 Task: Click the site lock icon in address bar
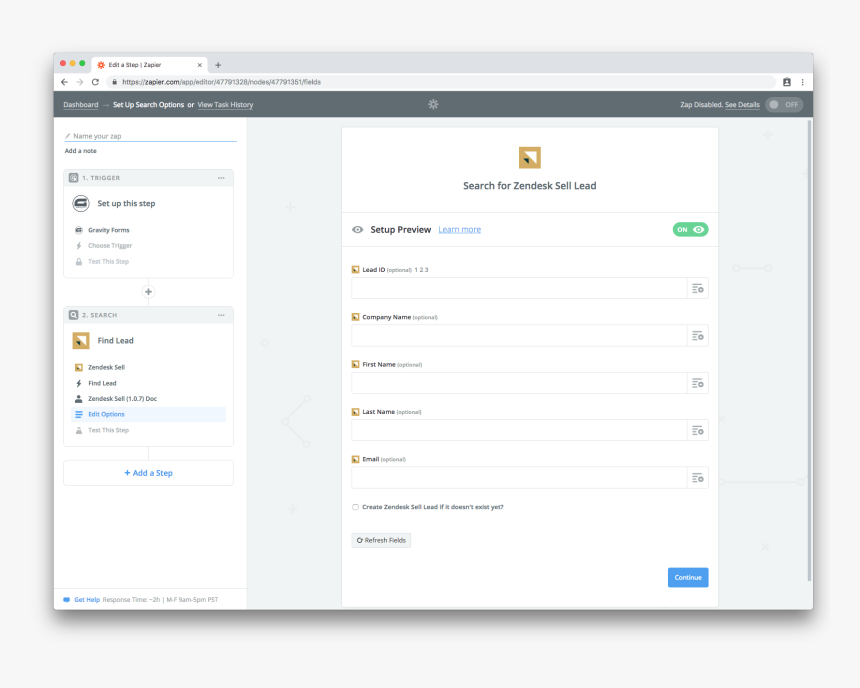[114, 82]
